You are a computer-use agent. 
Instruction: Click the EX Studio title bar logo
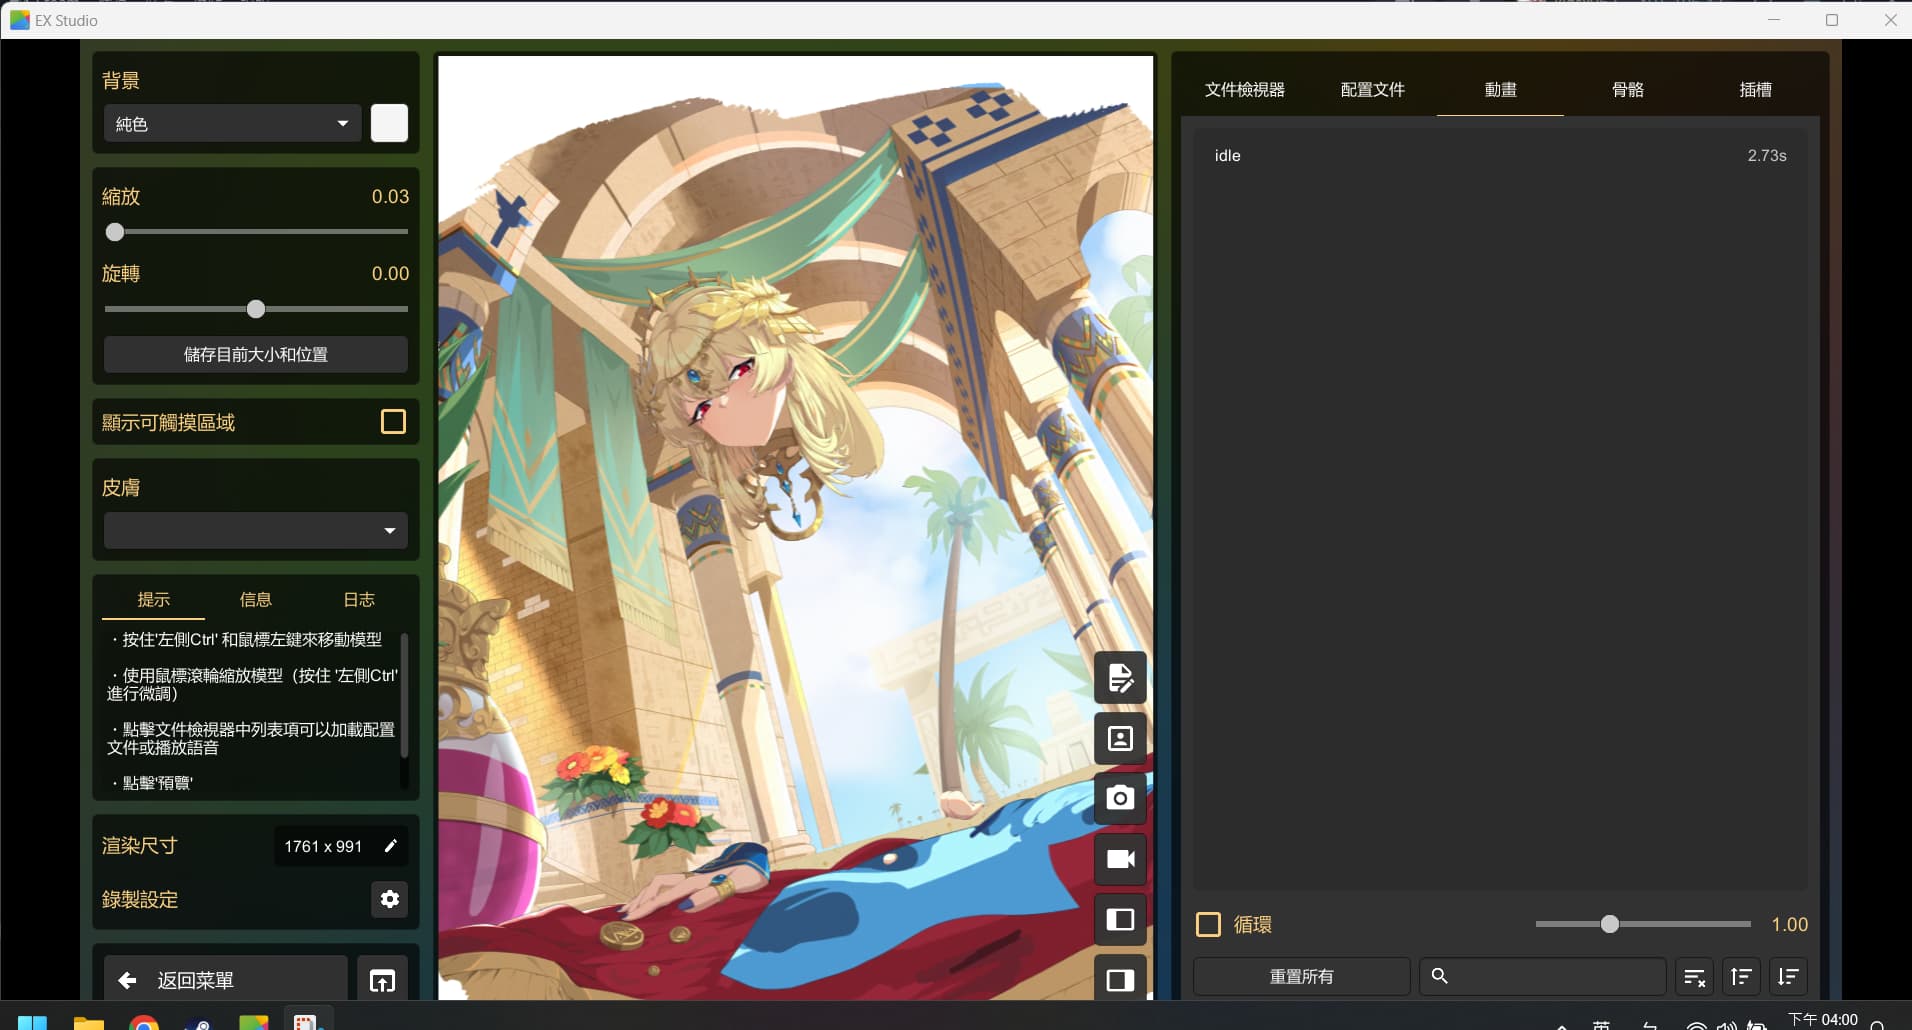coord(19,20)
